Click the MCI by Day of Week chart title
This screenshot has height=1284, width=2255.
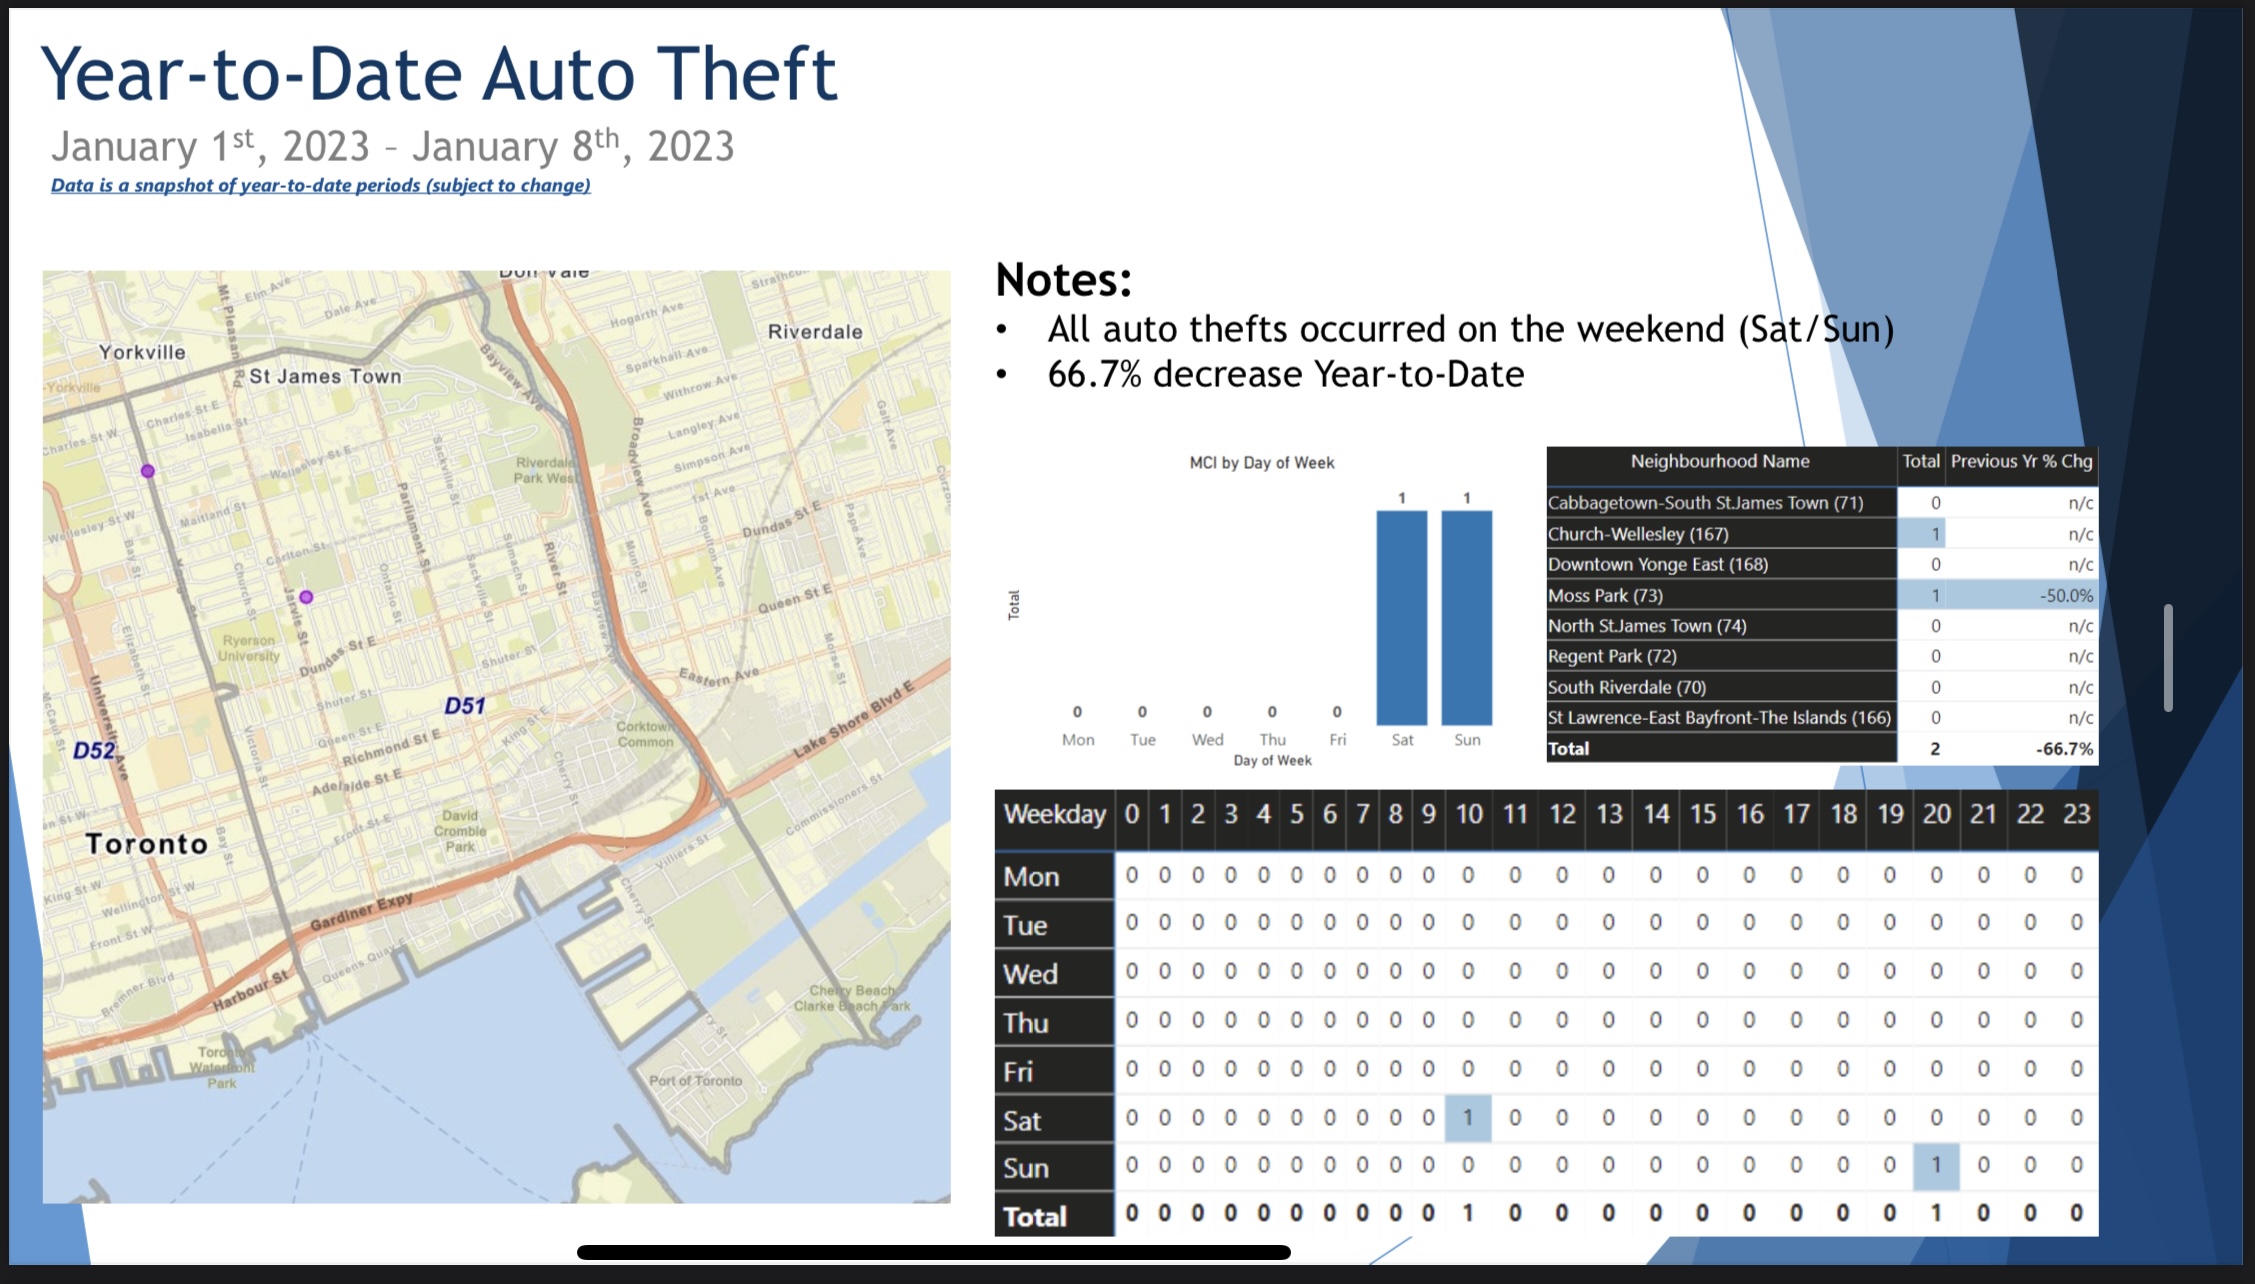[1262, 463]
